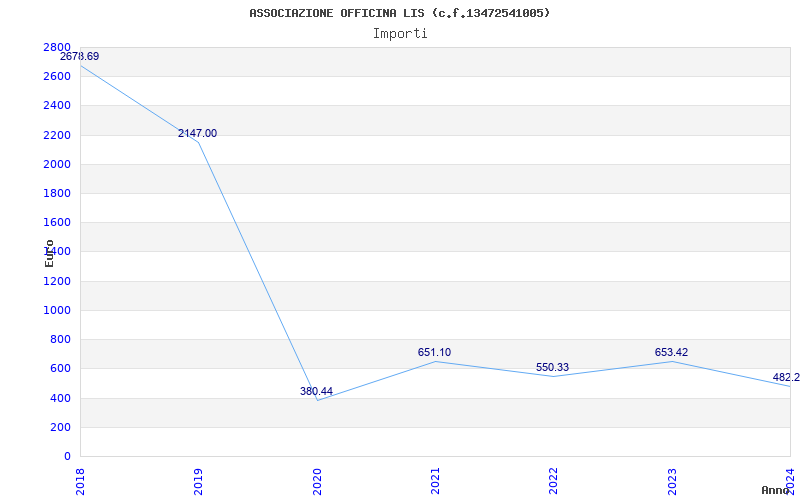Select the 2147.00 data label
800x500 pixels.
tap(197, 134)
